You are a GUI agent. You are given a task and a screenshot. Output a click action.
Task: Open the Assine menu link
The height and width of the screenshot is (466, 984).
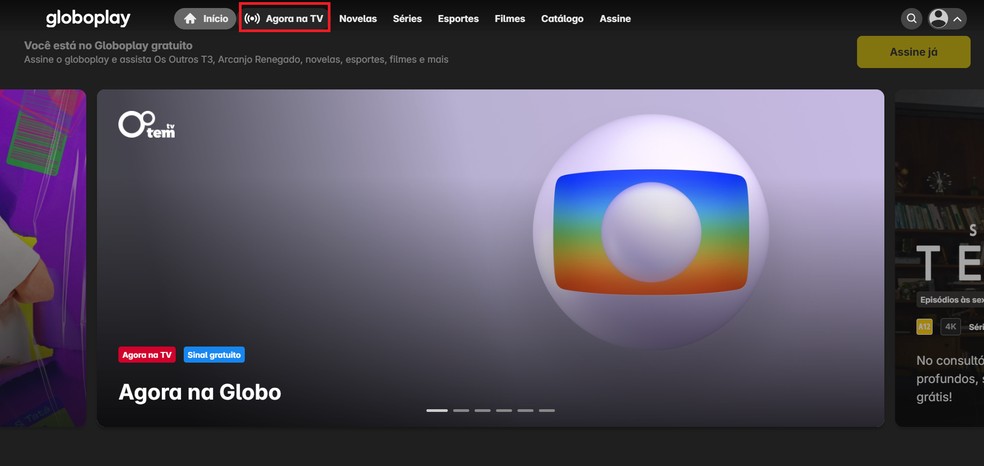(x=615, y=19)
